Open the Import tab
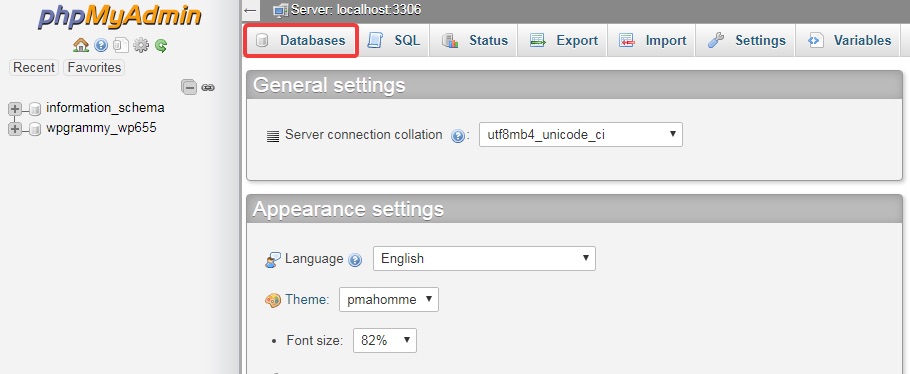The width and height of the screenshot is (910, 374). coord(651,40)
